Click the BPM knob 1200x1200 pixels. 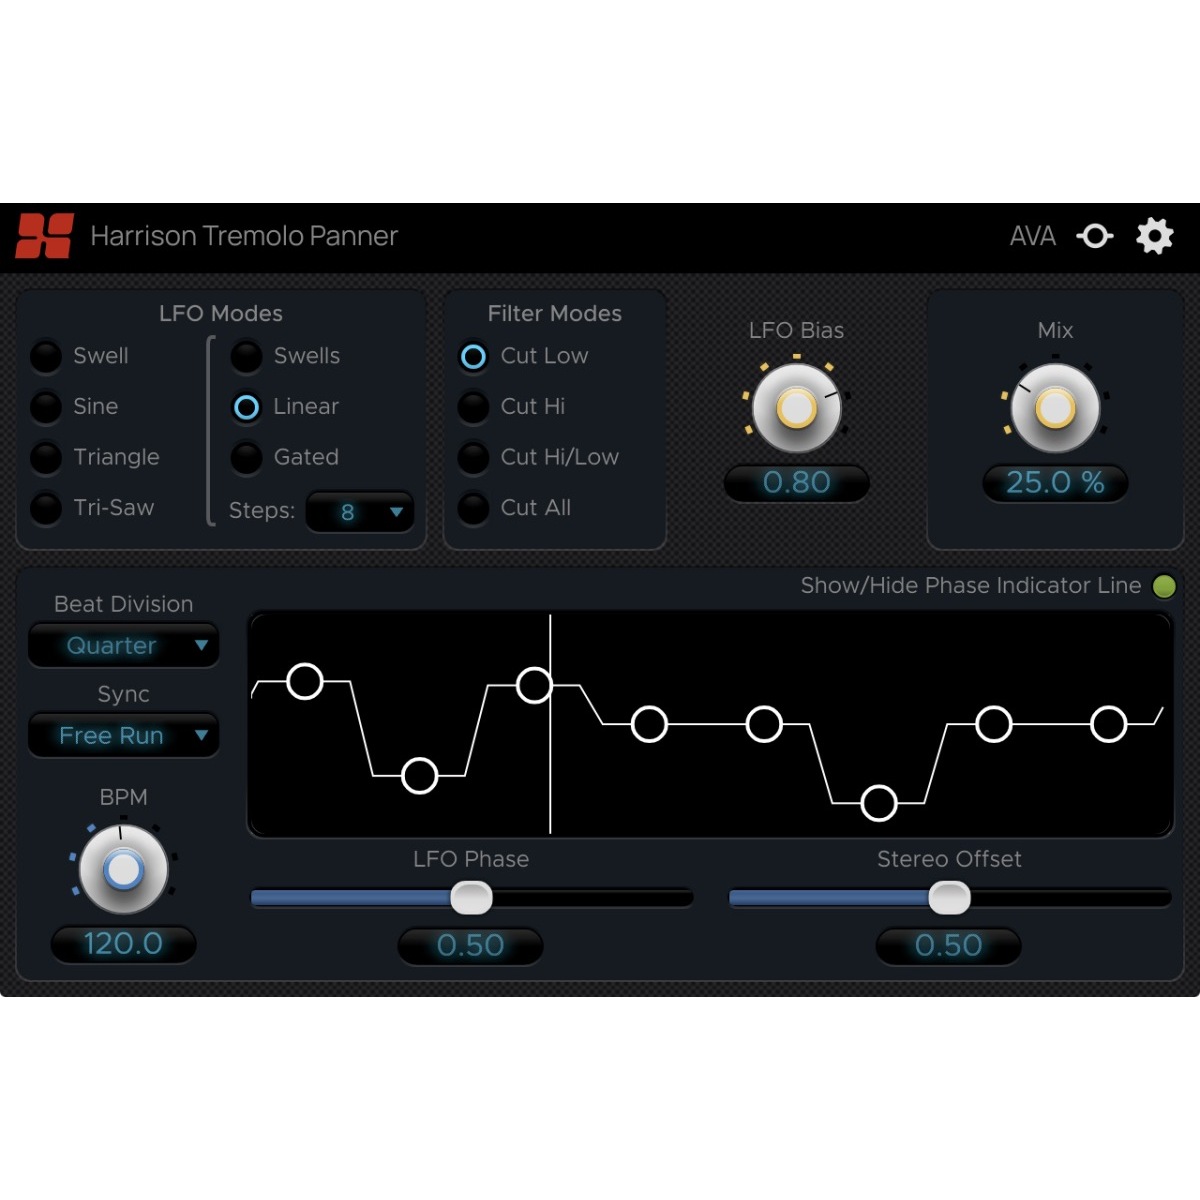click(x=123, y=869)
